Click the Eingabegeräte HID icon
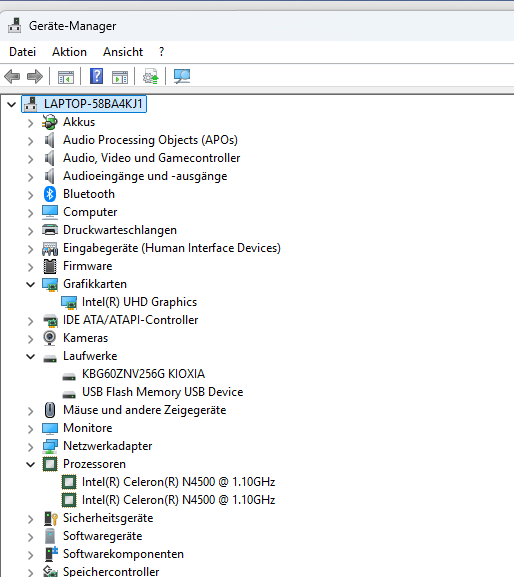 (50, 248)
